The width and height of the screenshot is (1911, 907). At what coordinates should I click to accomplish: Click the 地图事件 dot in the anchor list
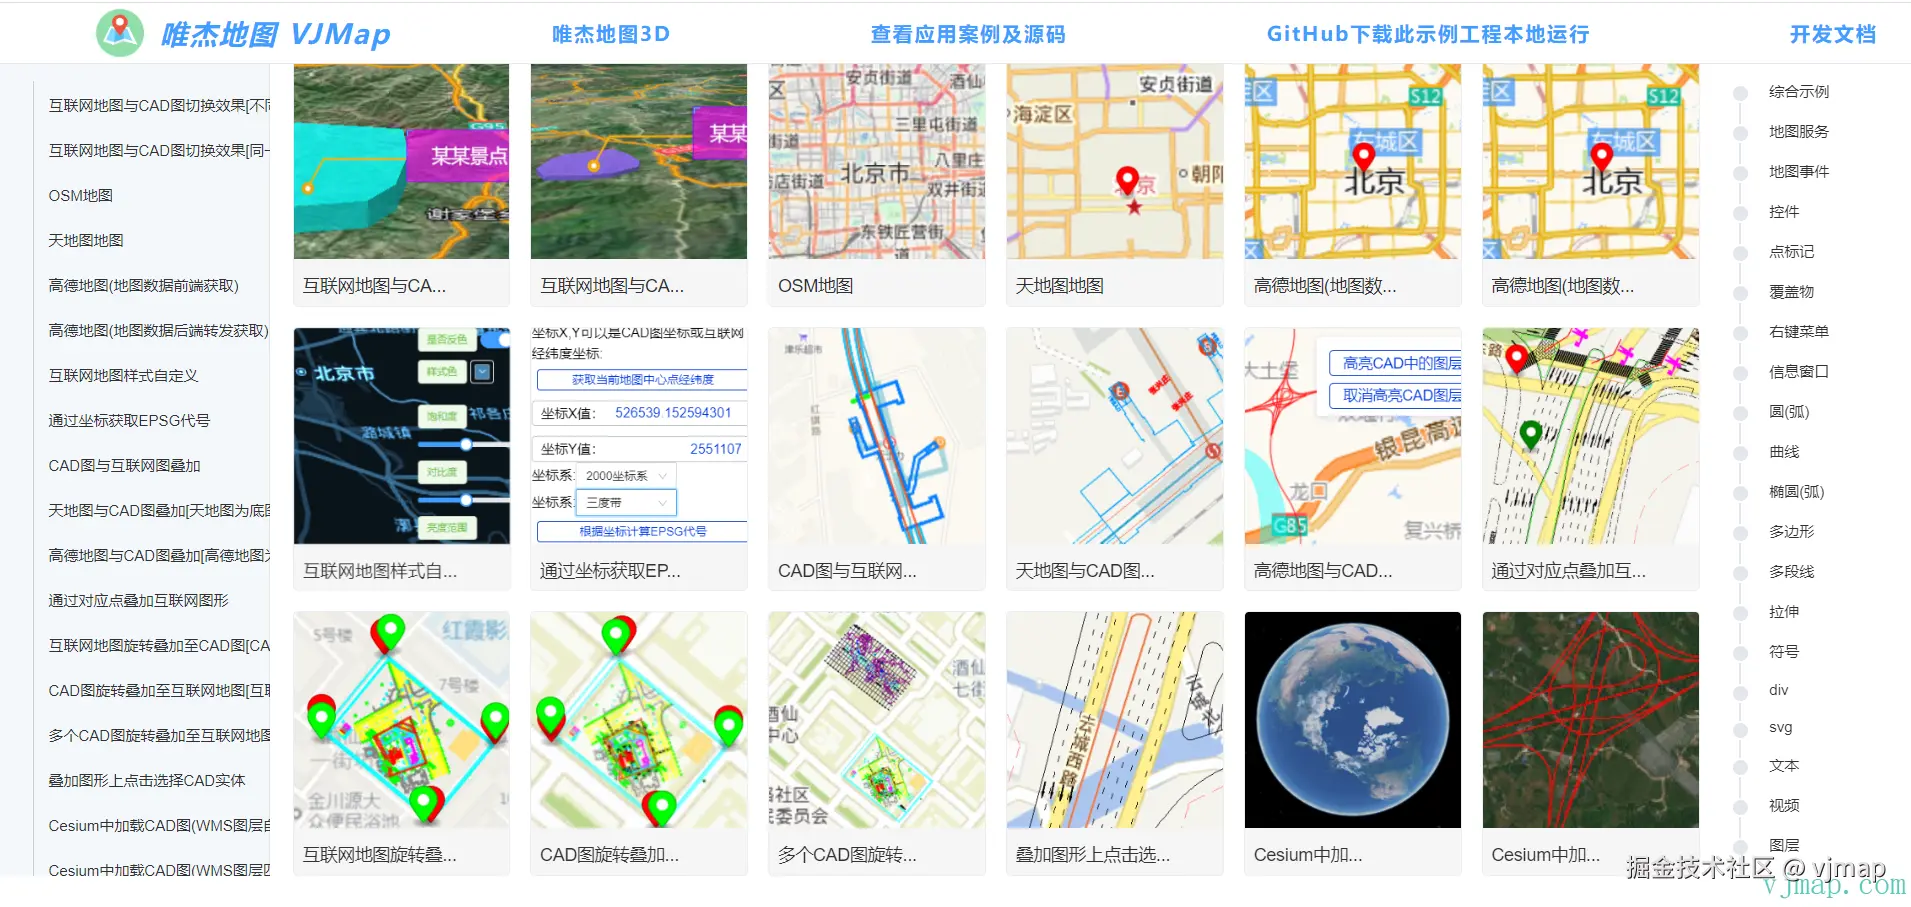click(1740, 172)
